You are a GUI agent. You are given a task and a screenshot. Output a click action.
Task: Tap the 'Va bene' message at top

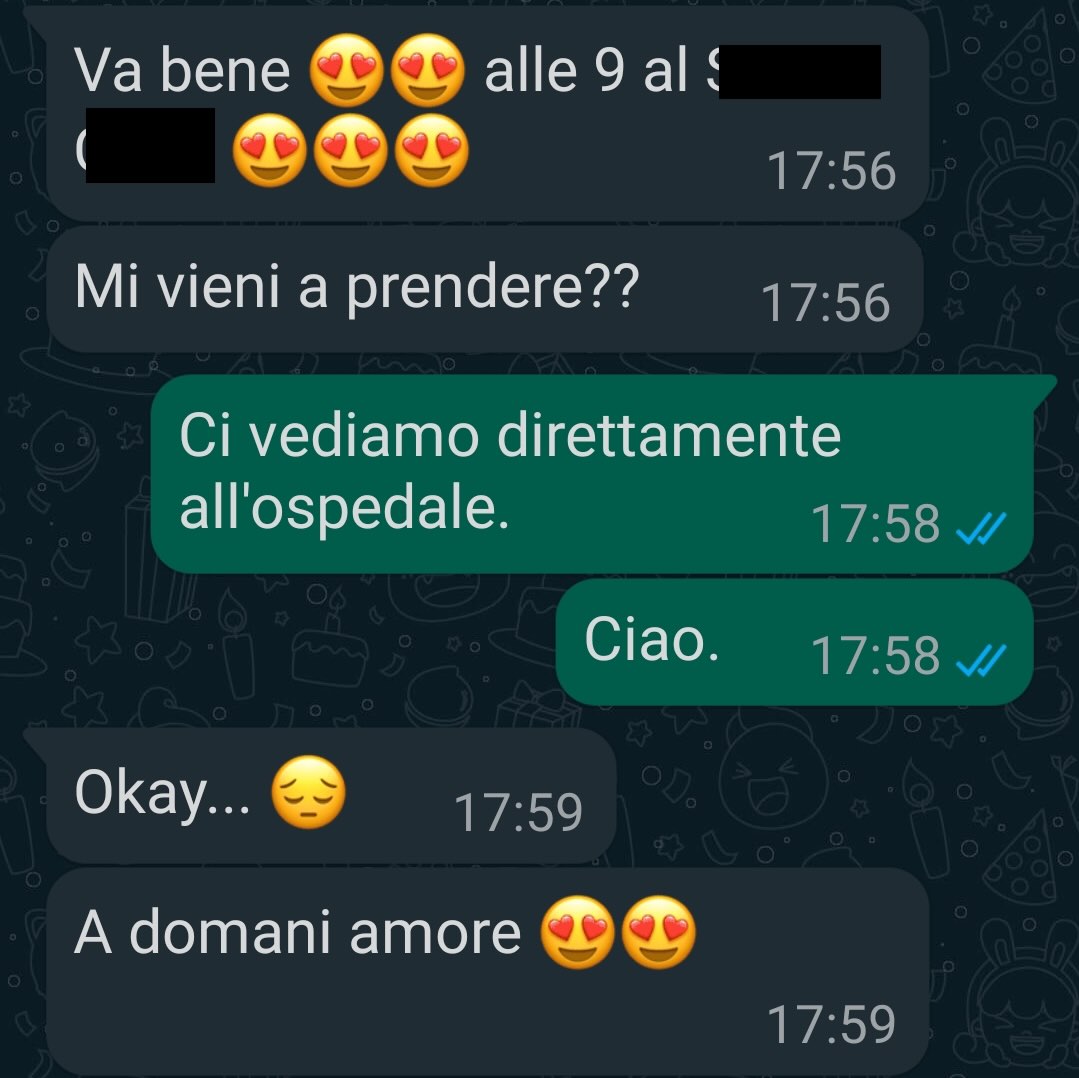tap(487, 114)
